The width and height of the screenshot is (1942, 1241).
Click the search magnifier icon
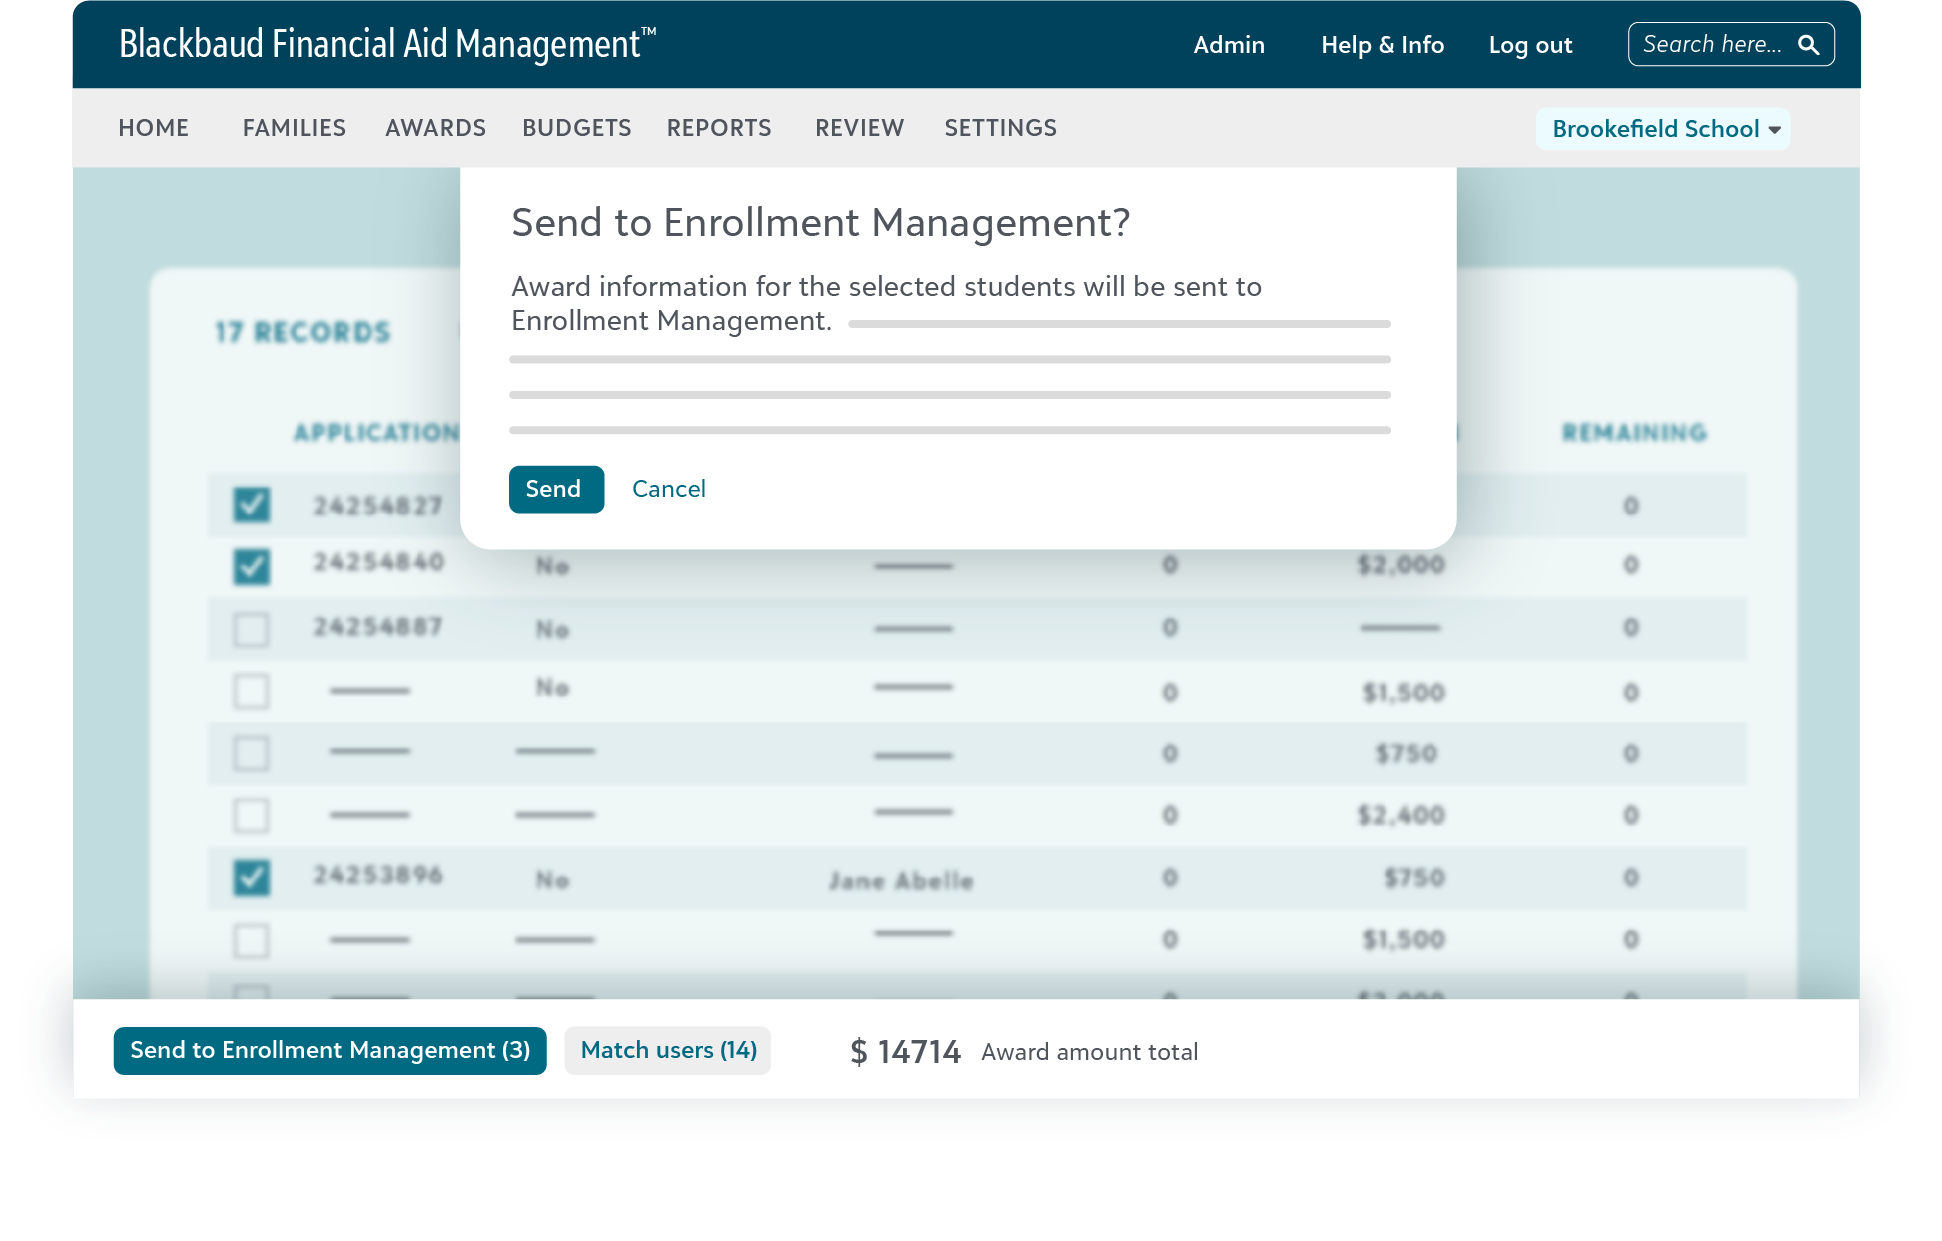[1809, 44]
